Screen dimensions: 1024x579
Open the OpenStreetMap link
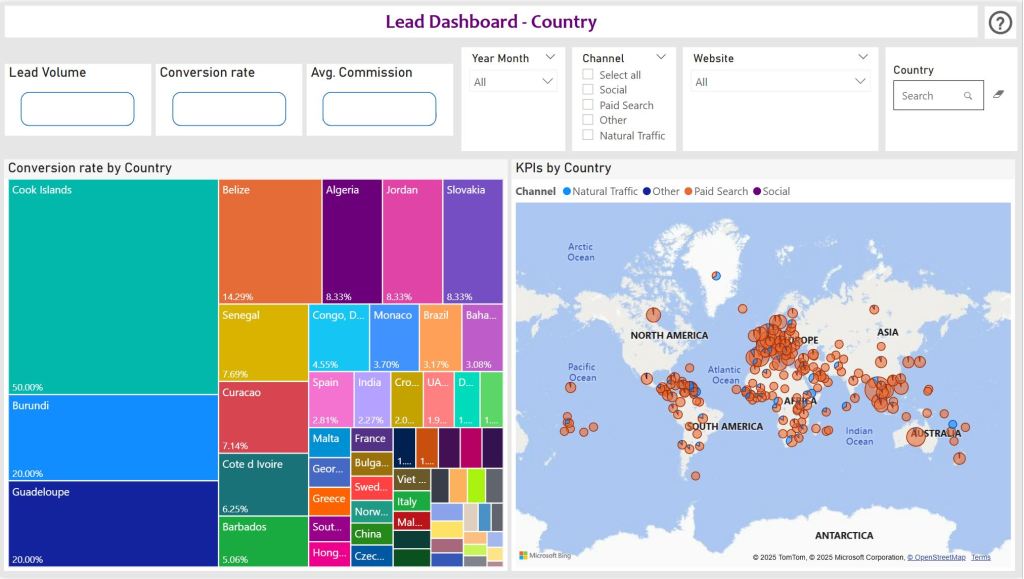click(936, 557)
